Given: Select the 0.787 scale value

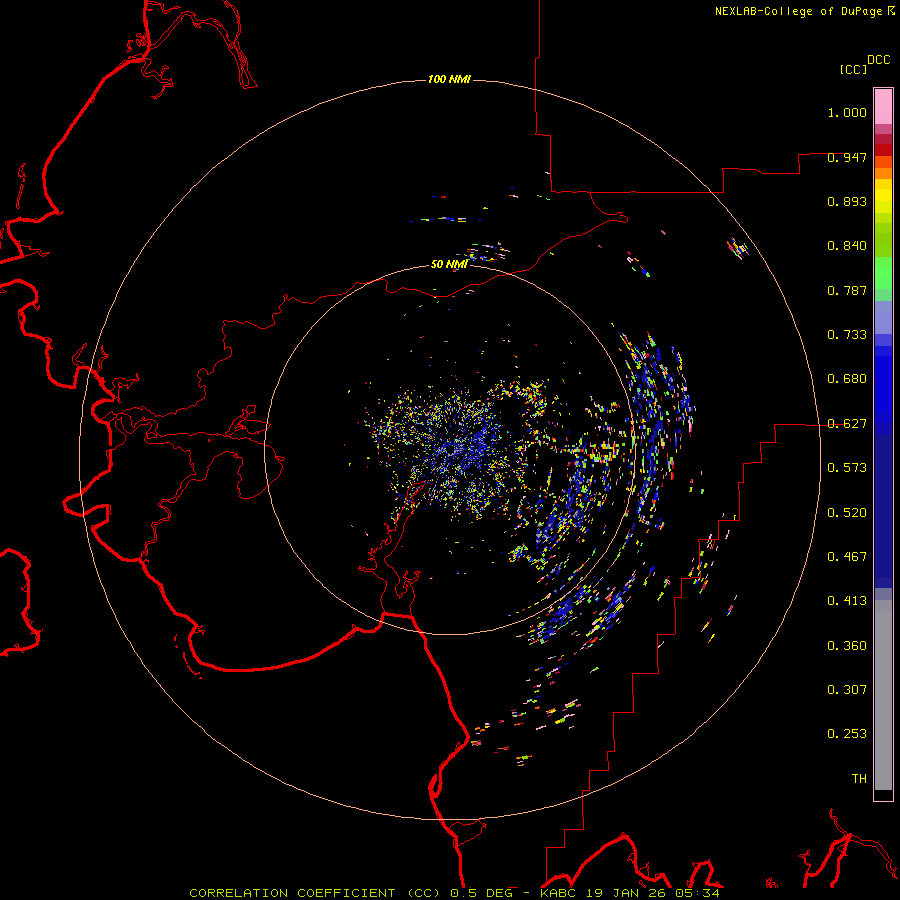Looking at the screenshot, I should pos(847,290).
